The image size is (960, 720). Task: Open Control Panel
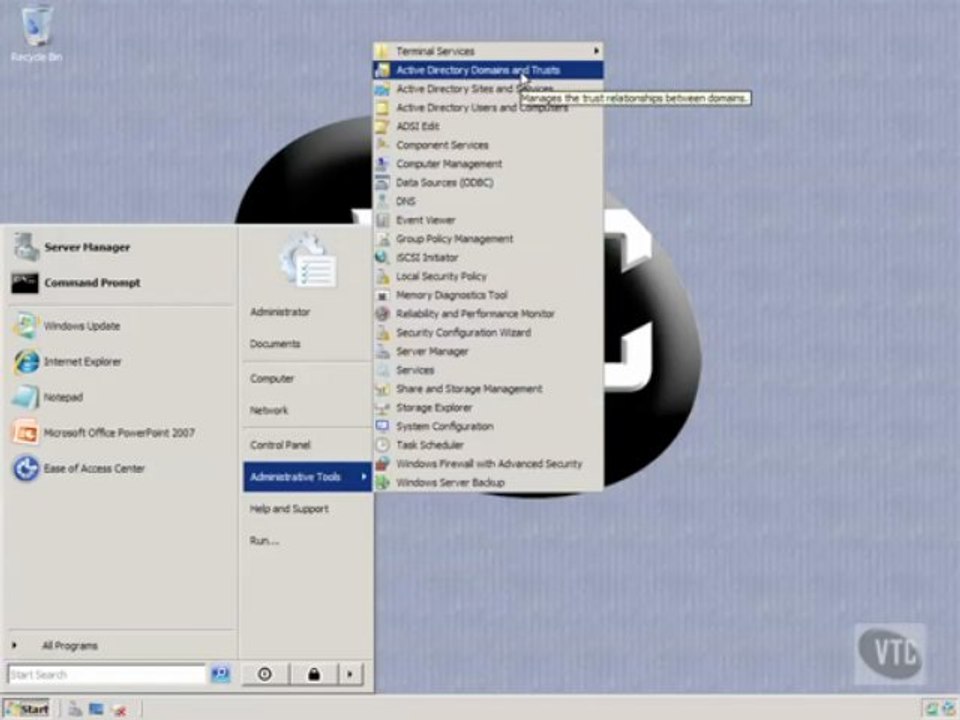[x=280, y=444]
